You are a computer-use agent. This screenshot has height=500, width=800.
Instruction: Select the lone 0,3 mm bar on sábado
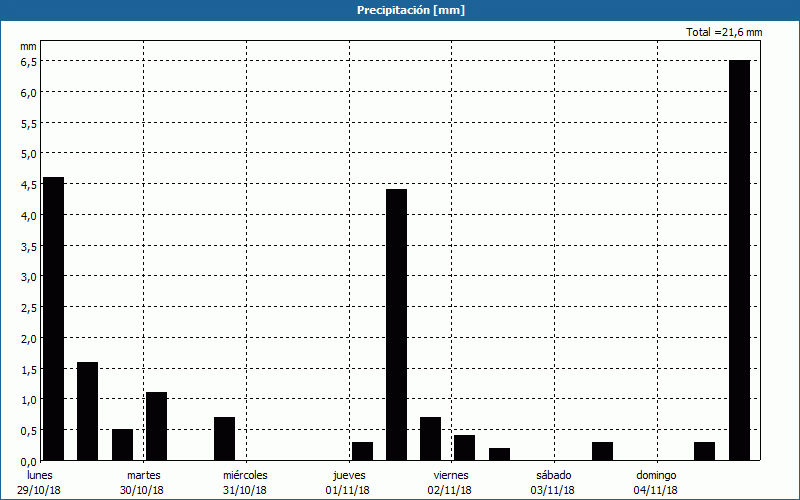point(603,451)
